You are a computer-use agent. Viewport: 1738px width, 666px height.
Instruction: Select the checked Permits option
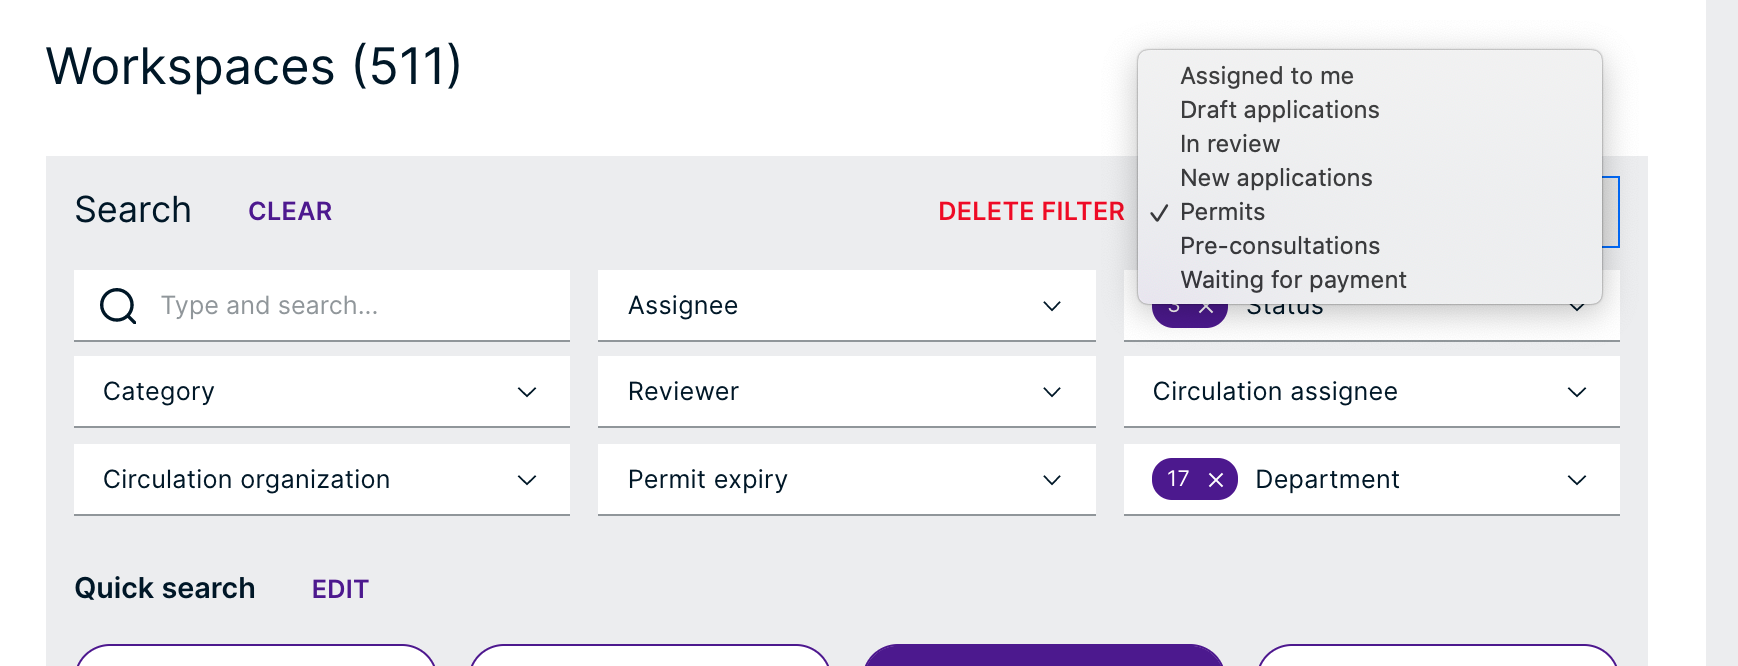pyautogui.click(x=1222, y=212)
